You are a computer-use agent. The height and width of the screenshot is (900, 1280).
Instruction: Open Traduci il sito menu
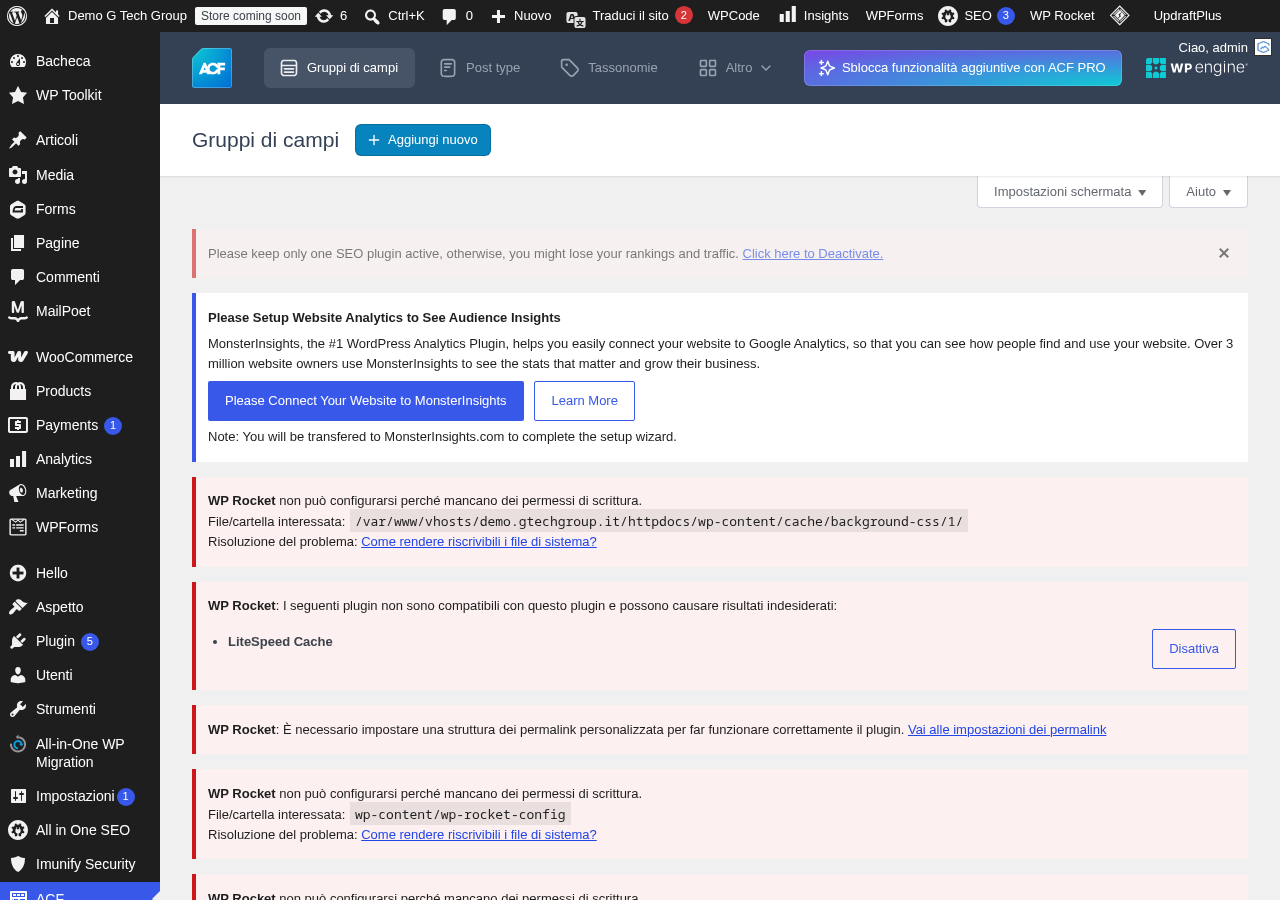[629, 15]
